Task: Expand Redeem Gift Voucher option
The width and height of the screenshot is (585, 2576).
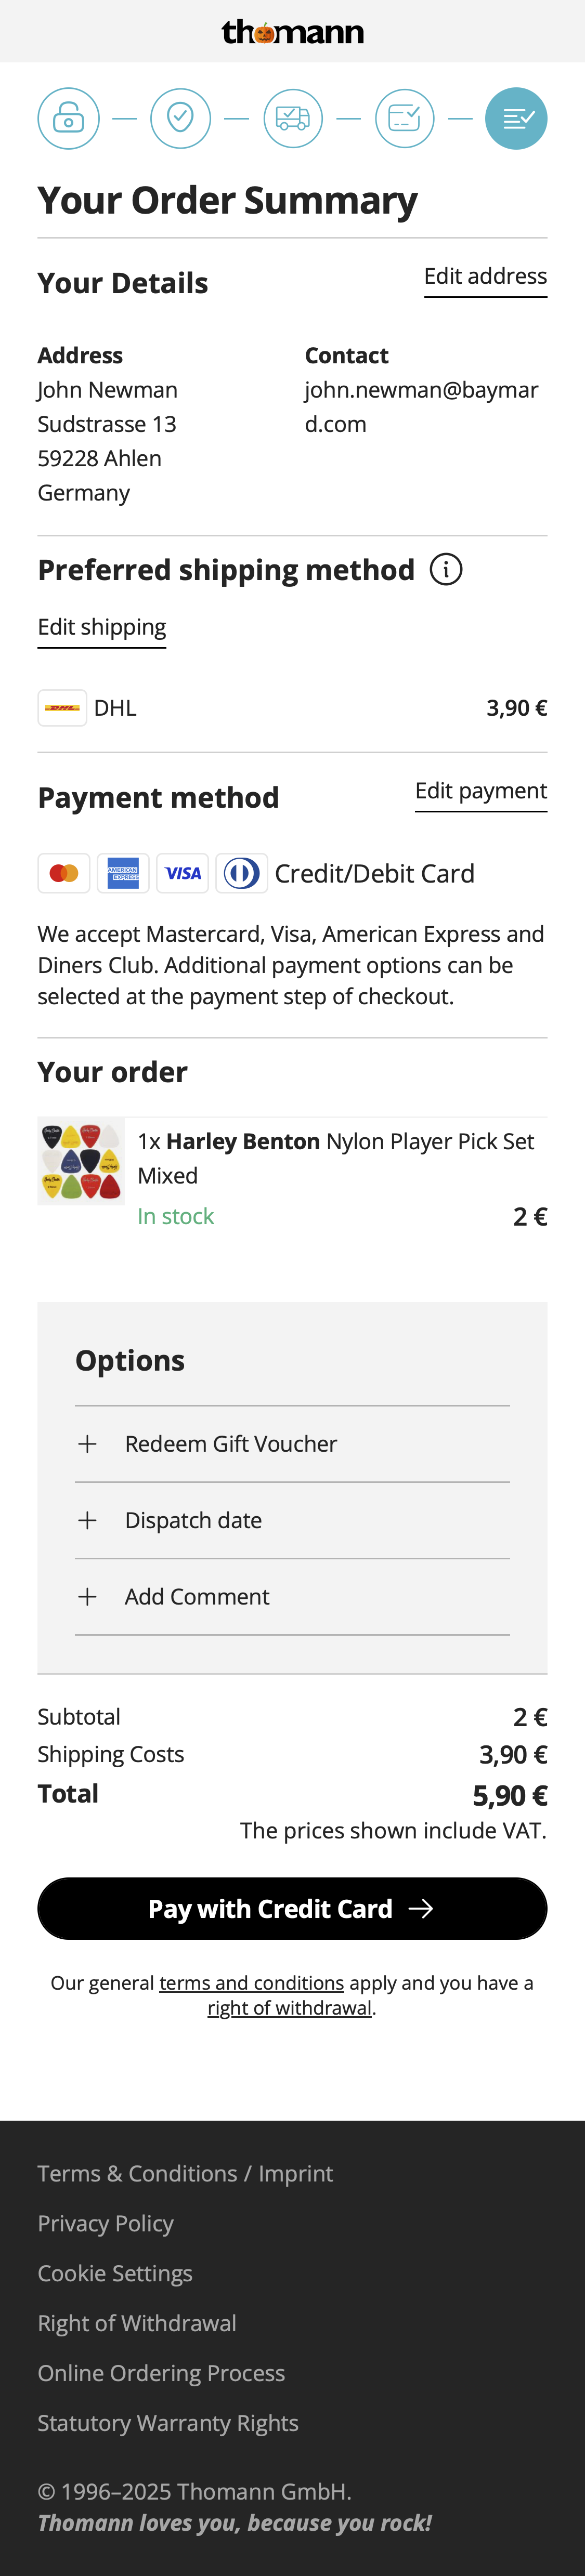Action: pyautogui.click(x=231, y=1444)
